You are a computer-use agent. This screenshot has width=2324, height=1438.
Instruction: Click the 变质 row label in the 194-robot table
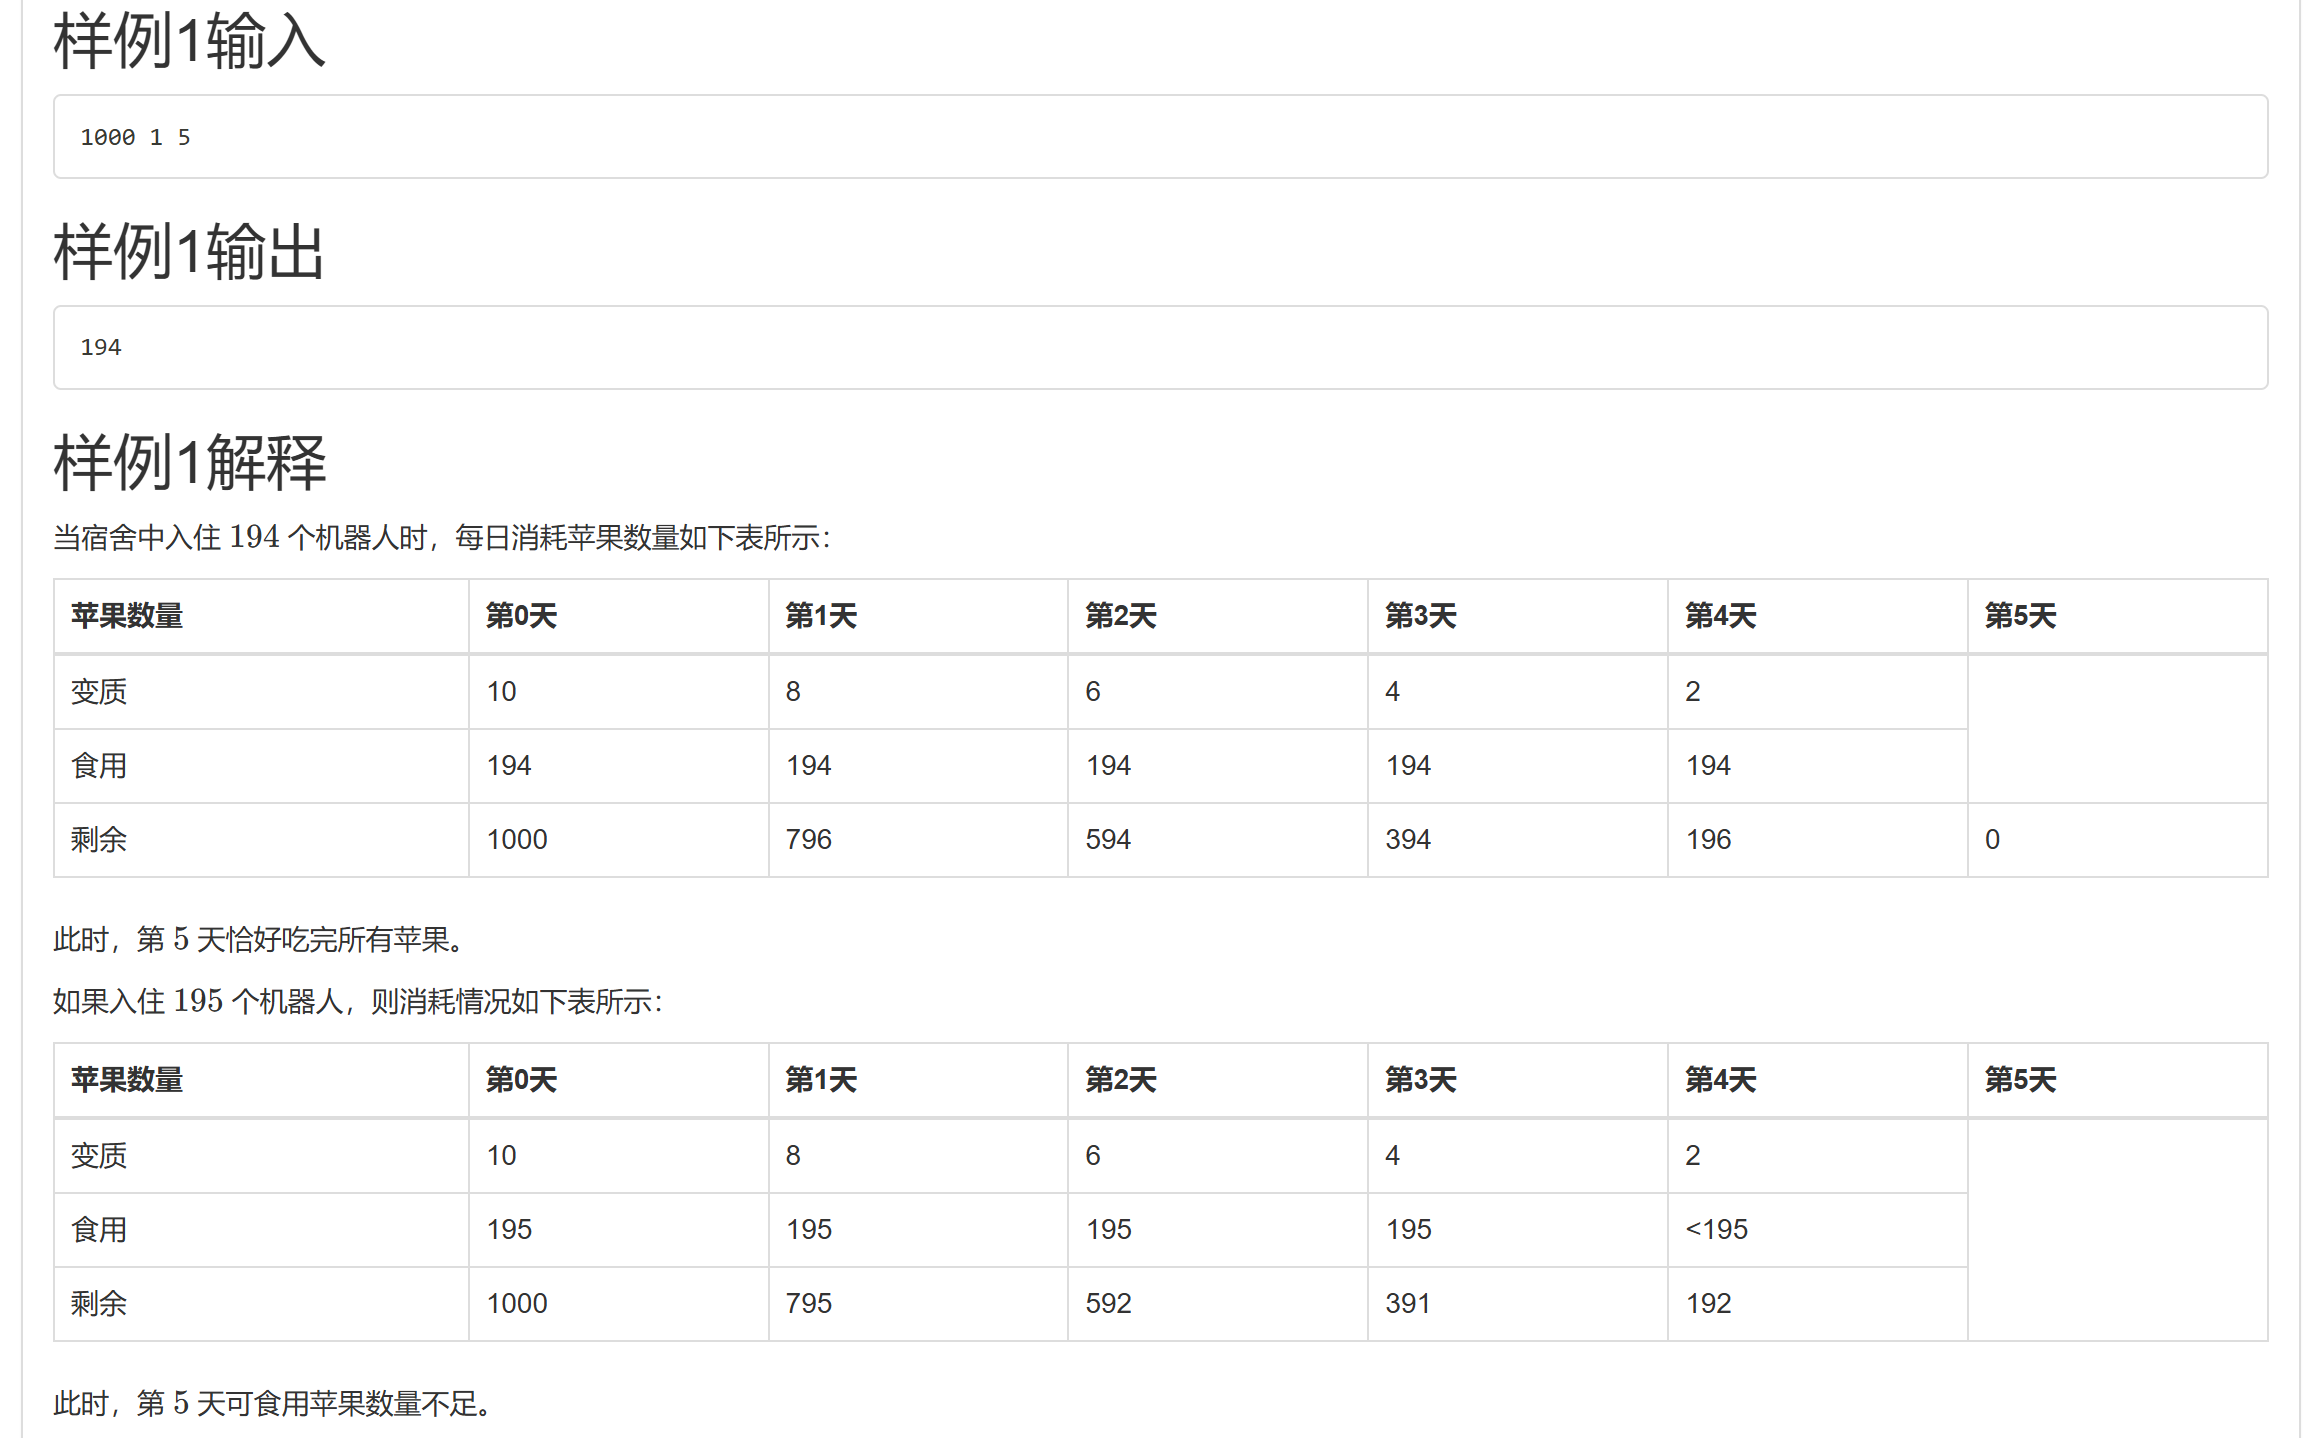(99, 692)
